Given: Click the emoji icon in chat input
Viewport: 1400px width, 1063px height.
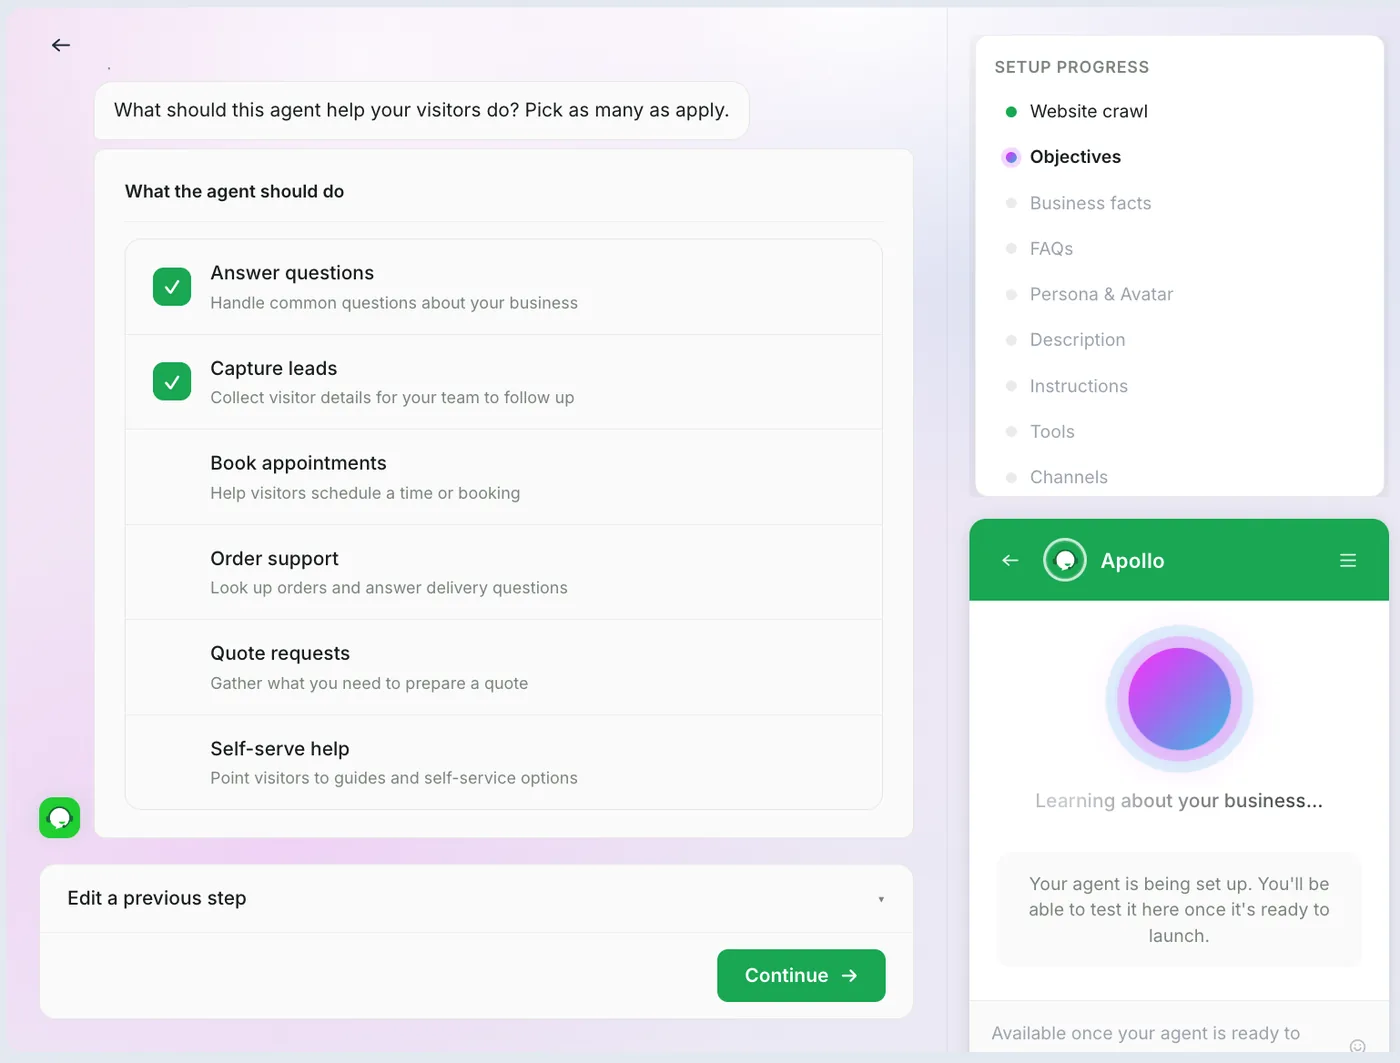Looking at the screenshot, I should (x=1357, y=1046).
